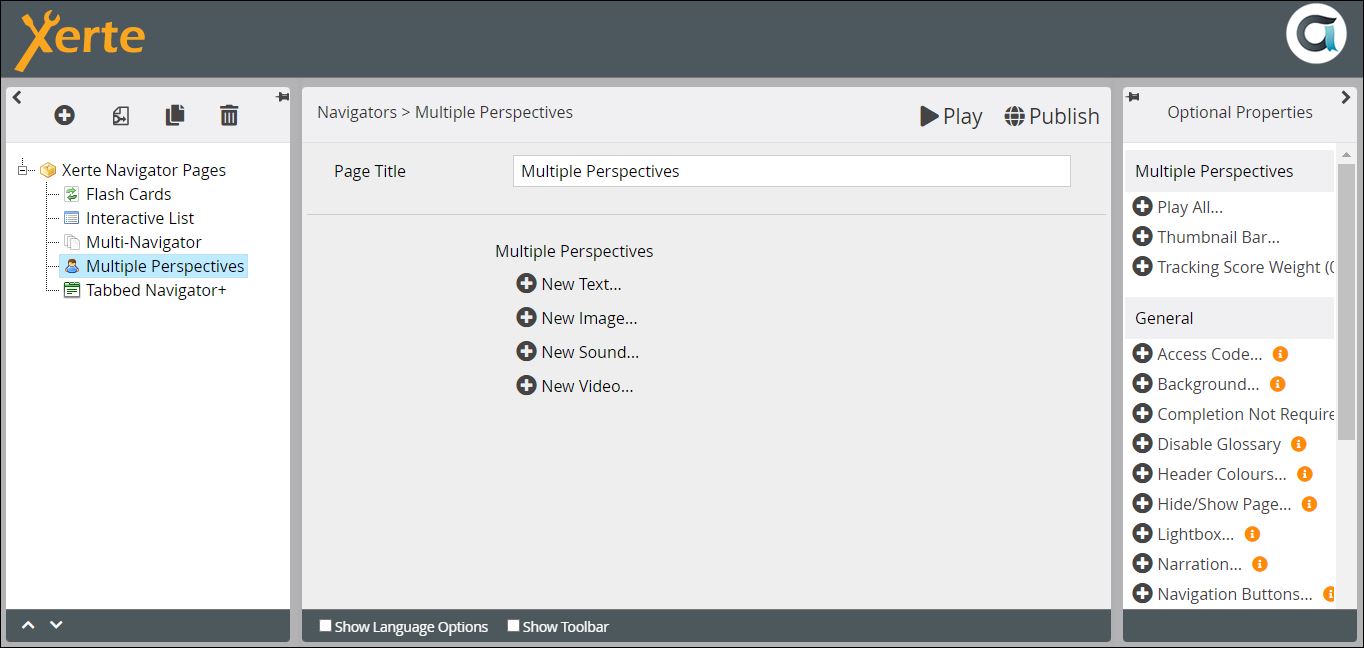
Task: Click the info icon beside Narration
Action: coord(1260,564)
